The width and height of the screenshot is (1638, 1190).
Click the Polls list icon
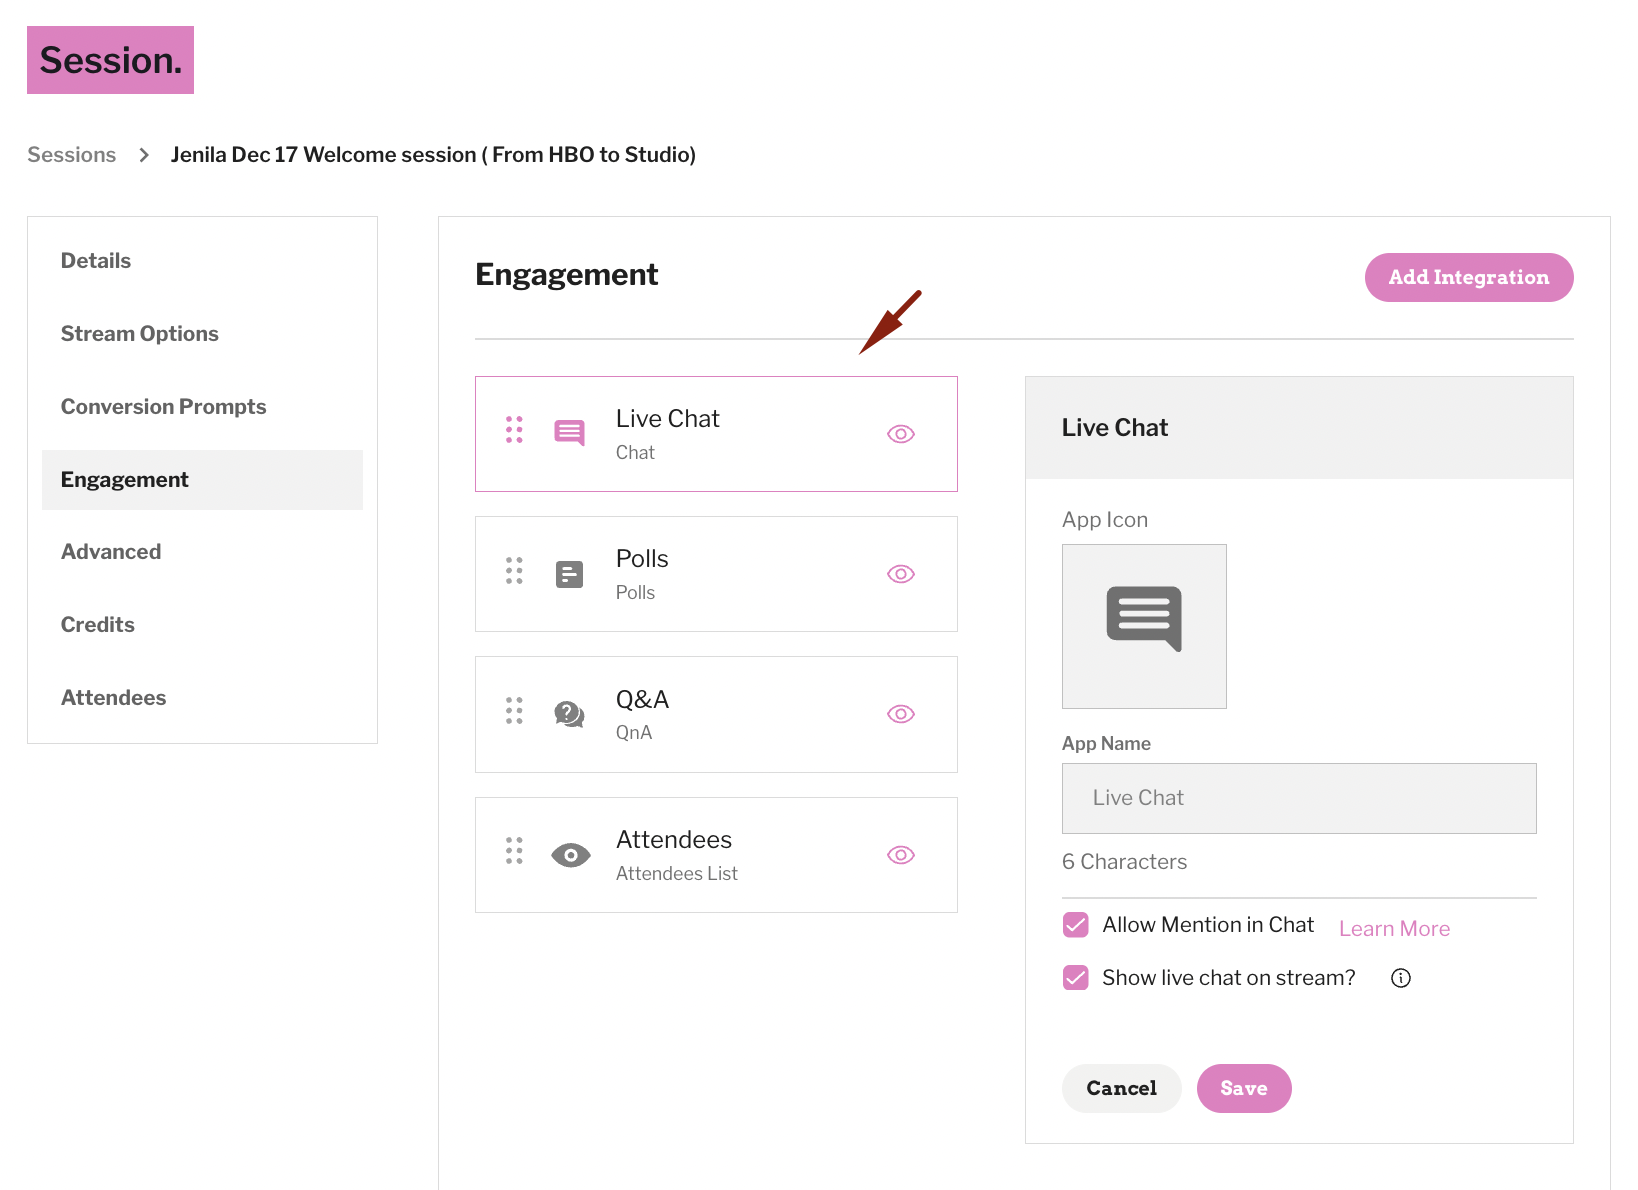click(x=570, y=574)
